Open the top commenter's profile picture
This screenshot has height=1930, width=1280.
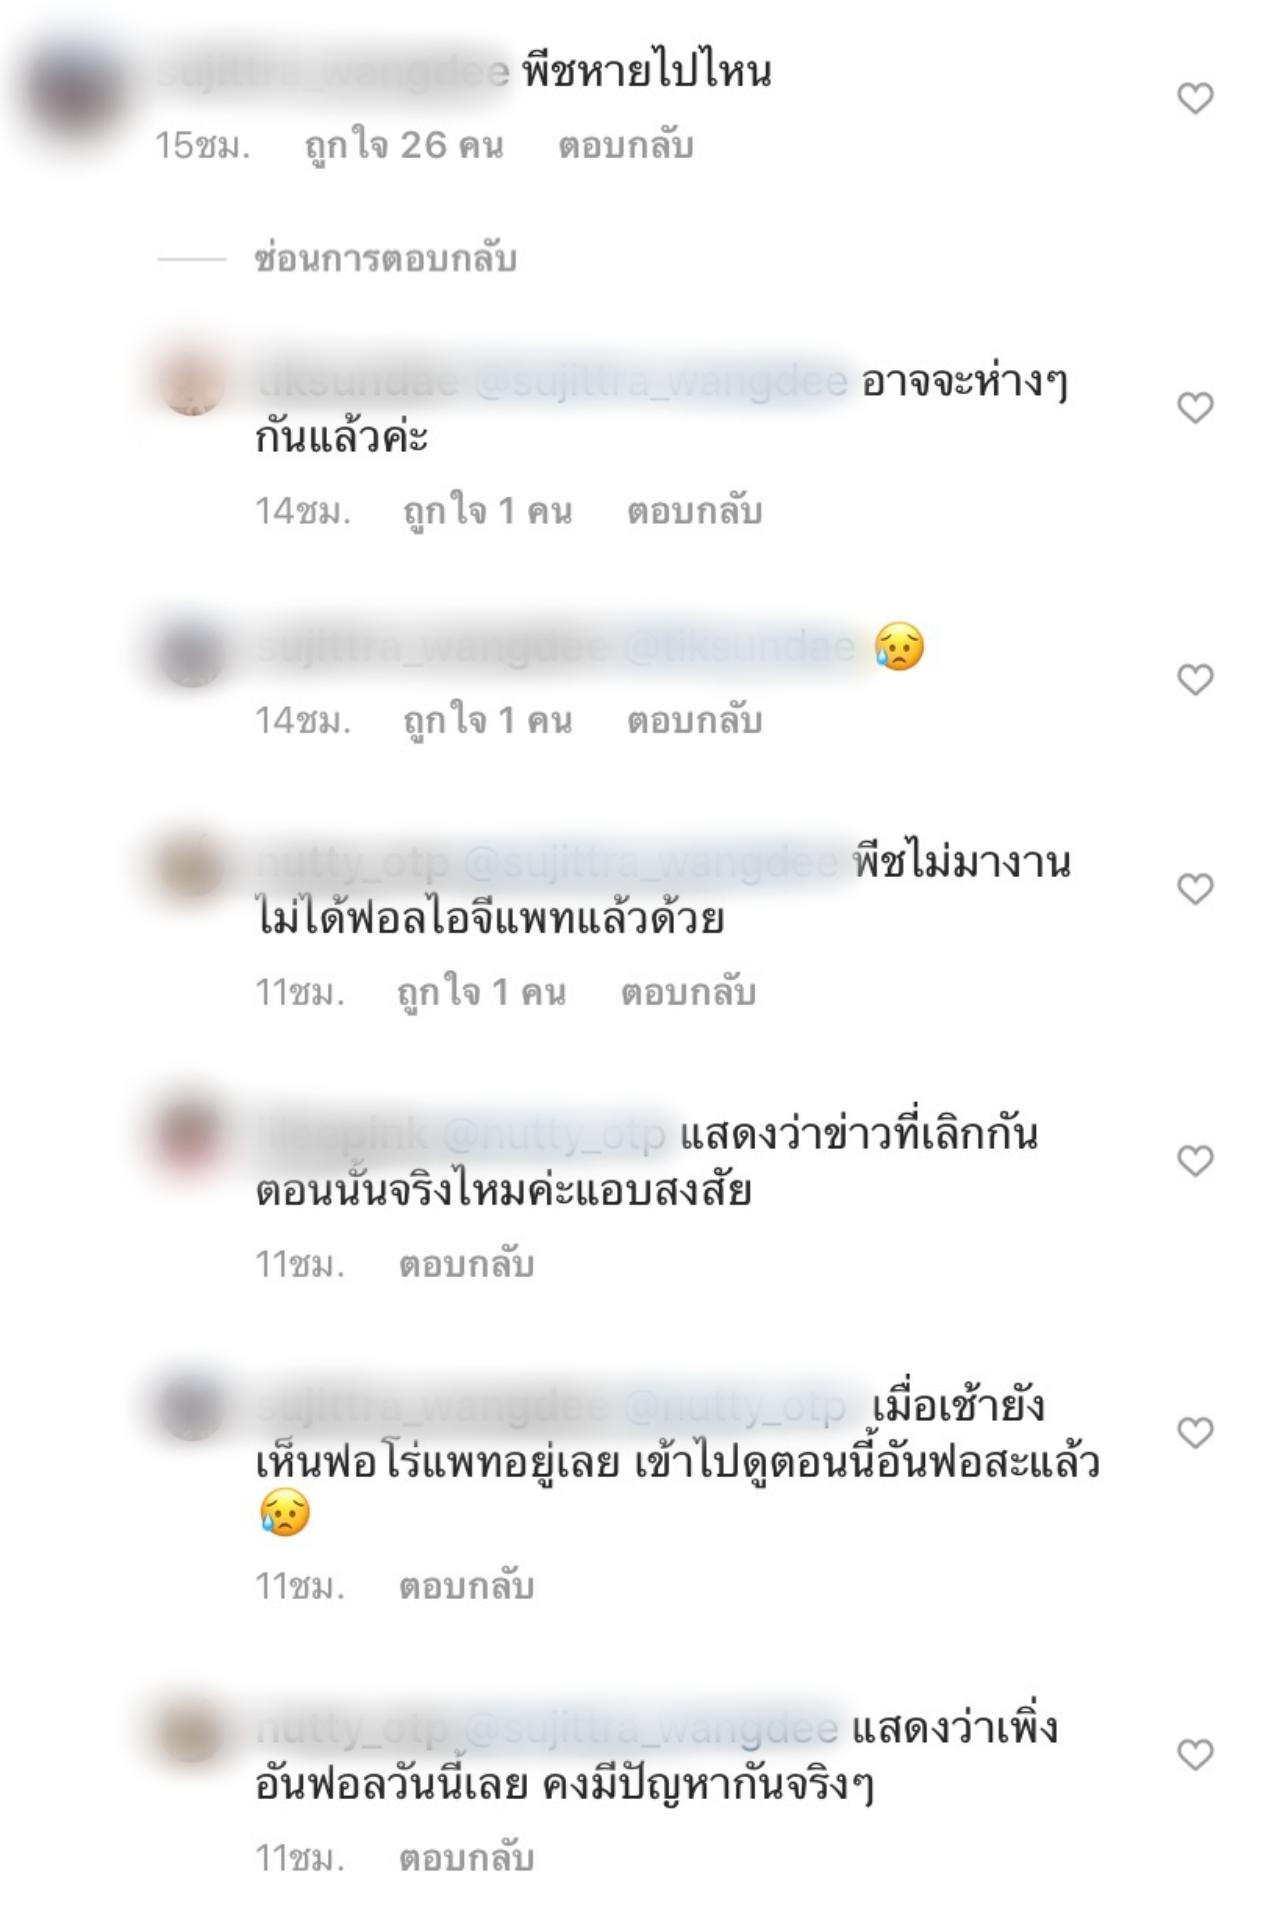[x=76, y=92]
